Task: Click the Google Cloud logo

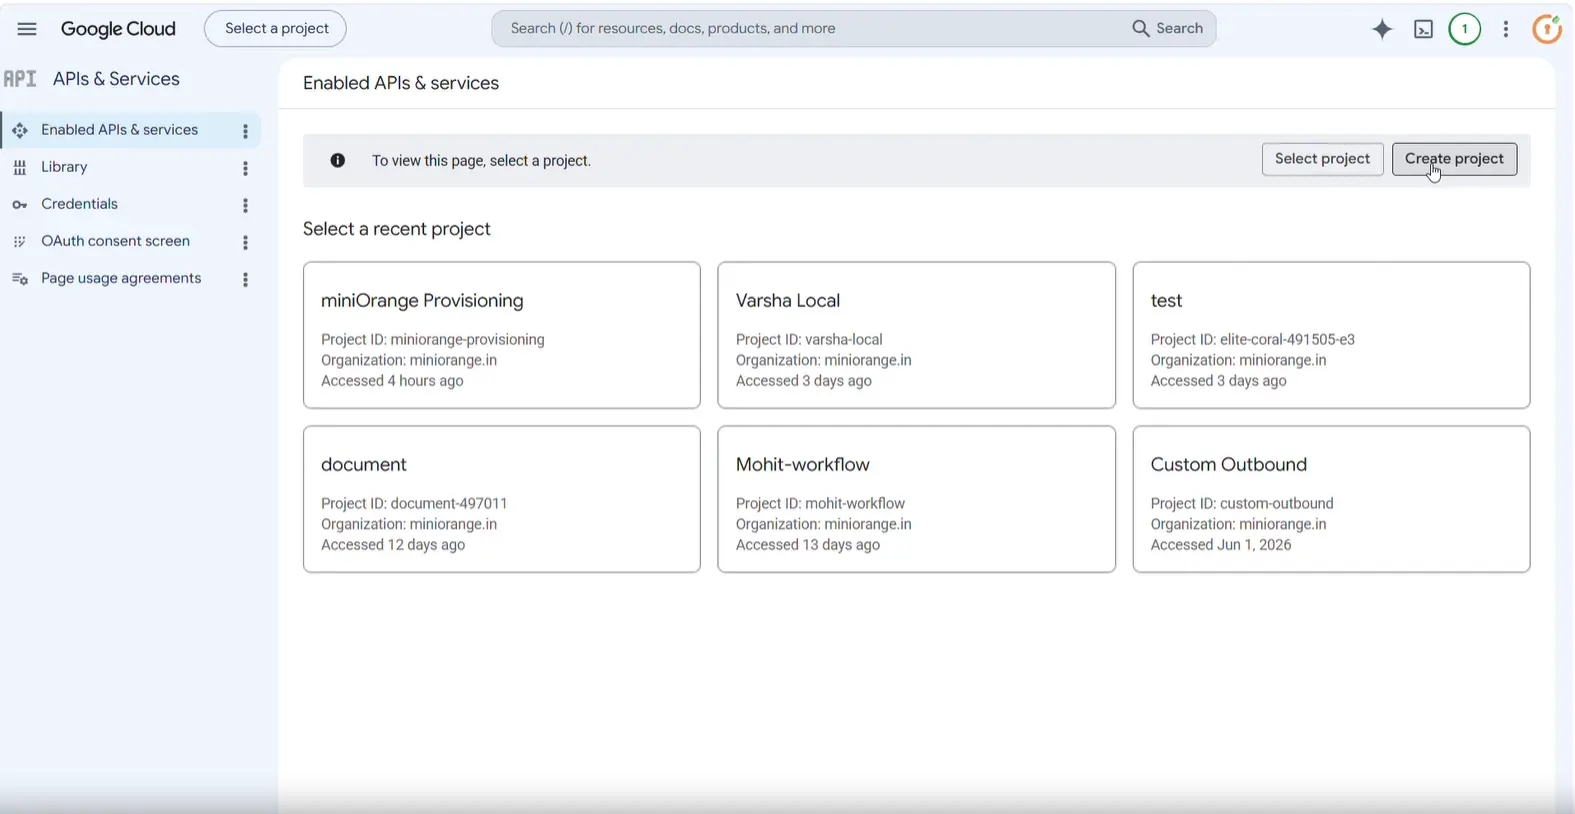Action: click(118, 29)
